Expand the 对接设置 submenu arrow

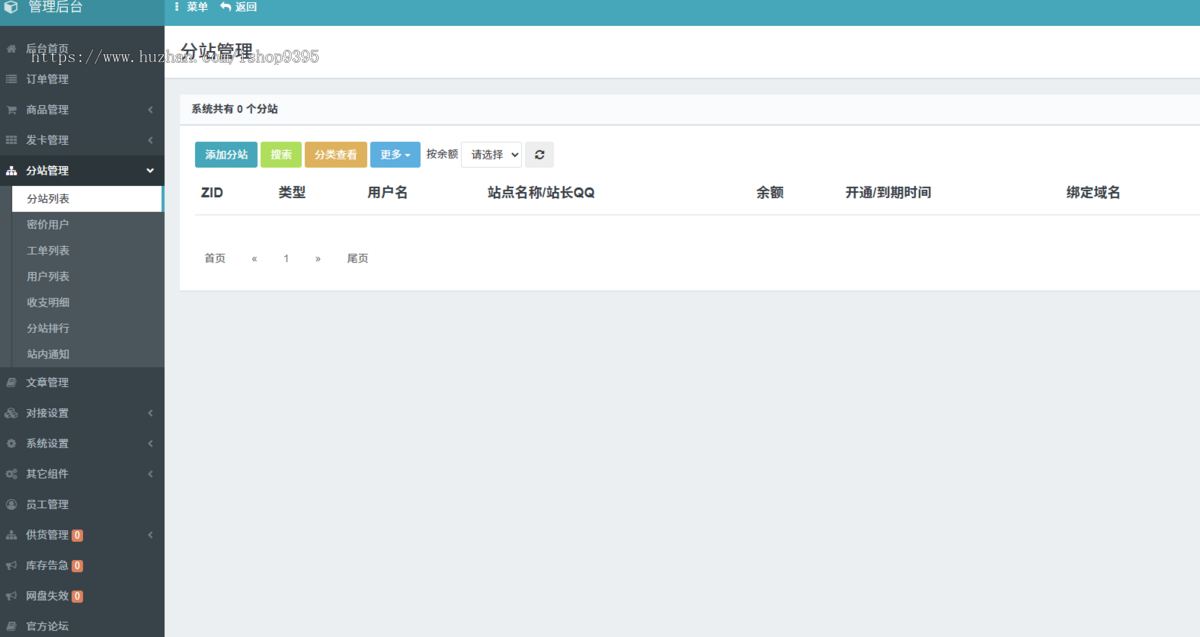pos(150,413)
